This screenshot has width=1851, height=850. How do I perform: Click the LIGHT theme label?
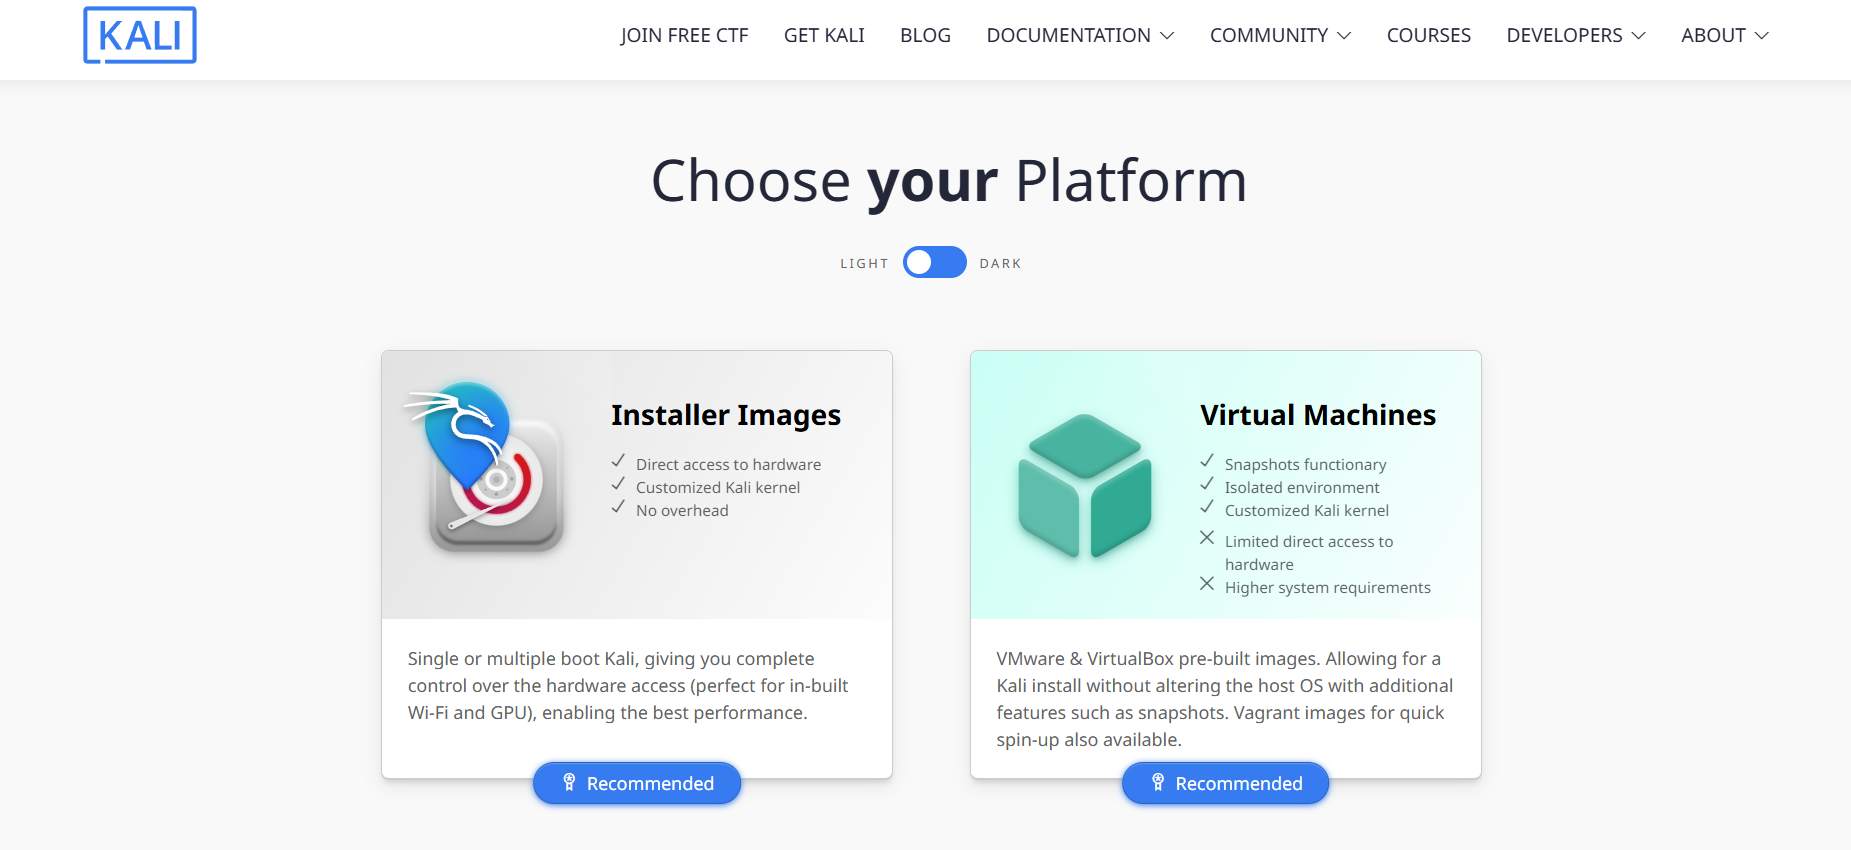864,263
